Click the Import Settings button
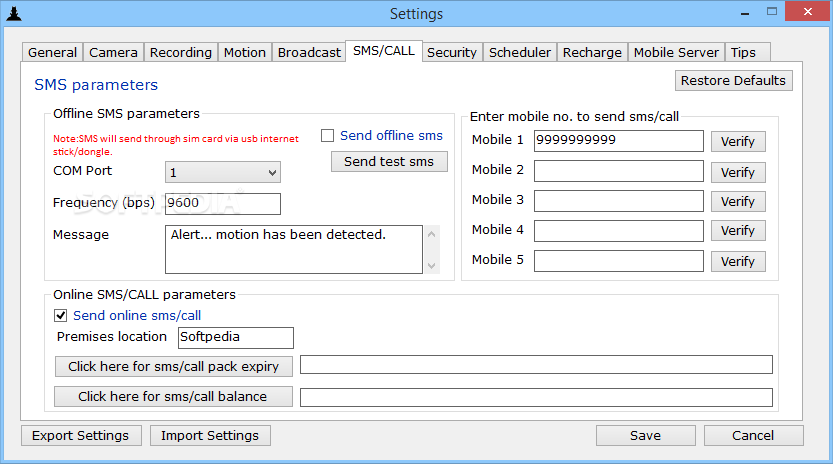Screen dimensions: 833x464 (x=210, y=435)
